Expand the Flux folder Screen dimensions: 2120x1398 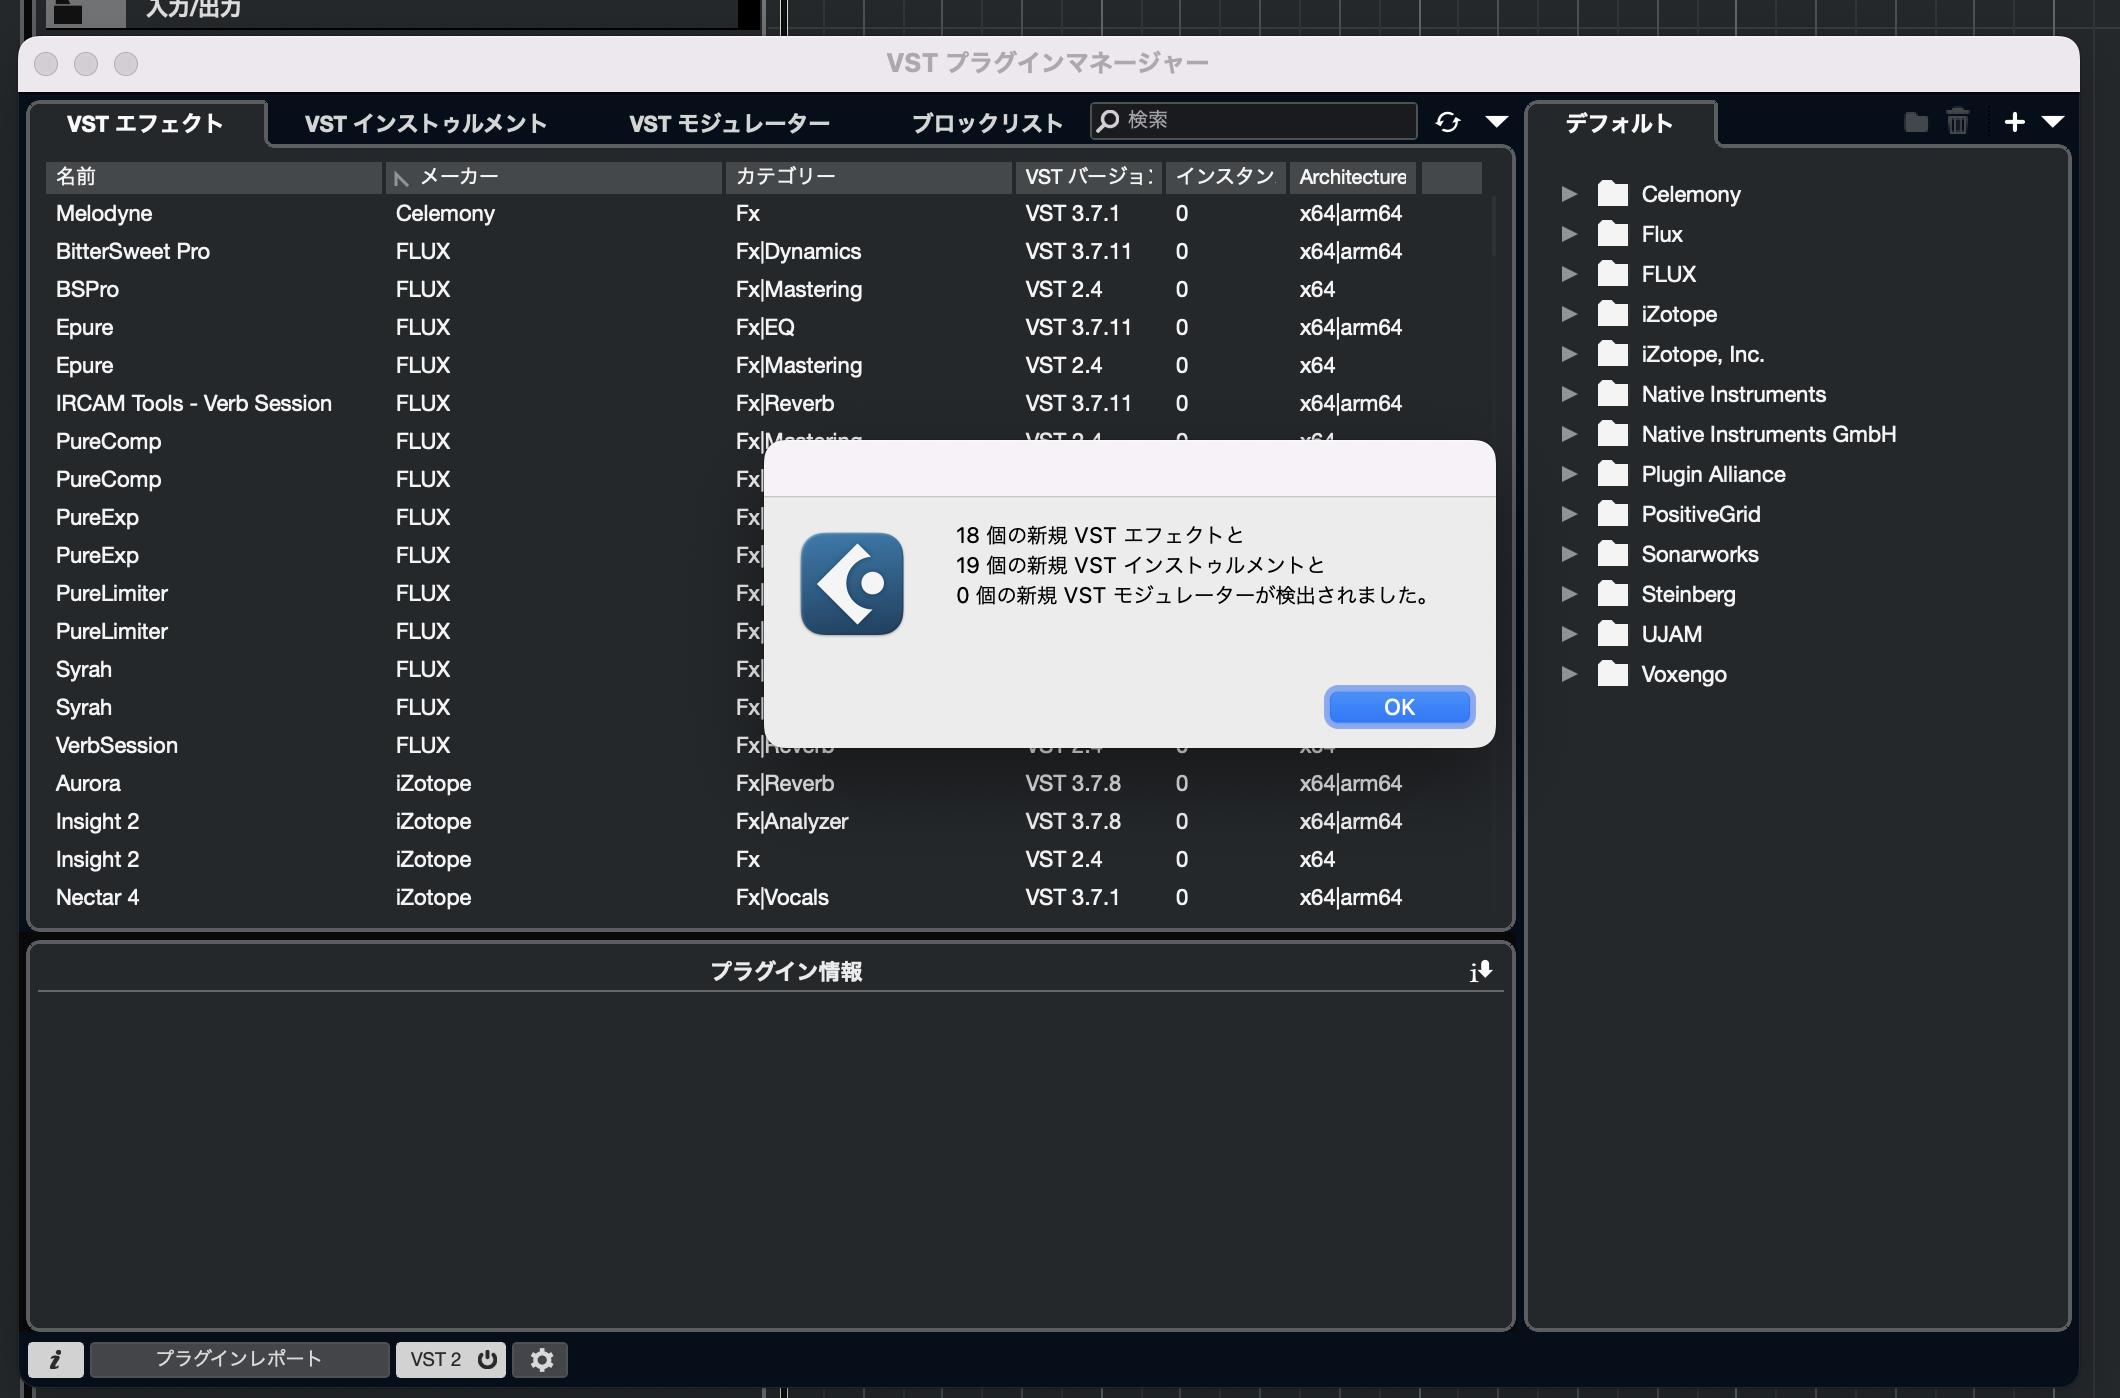(x=1569, y=233)
